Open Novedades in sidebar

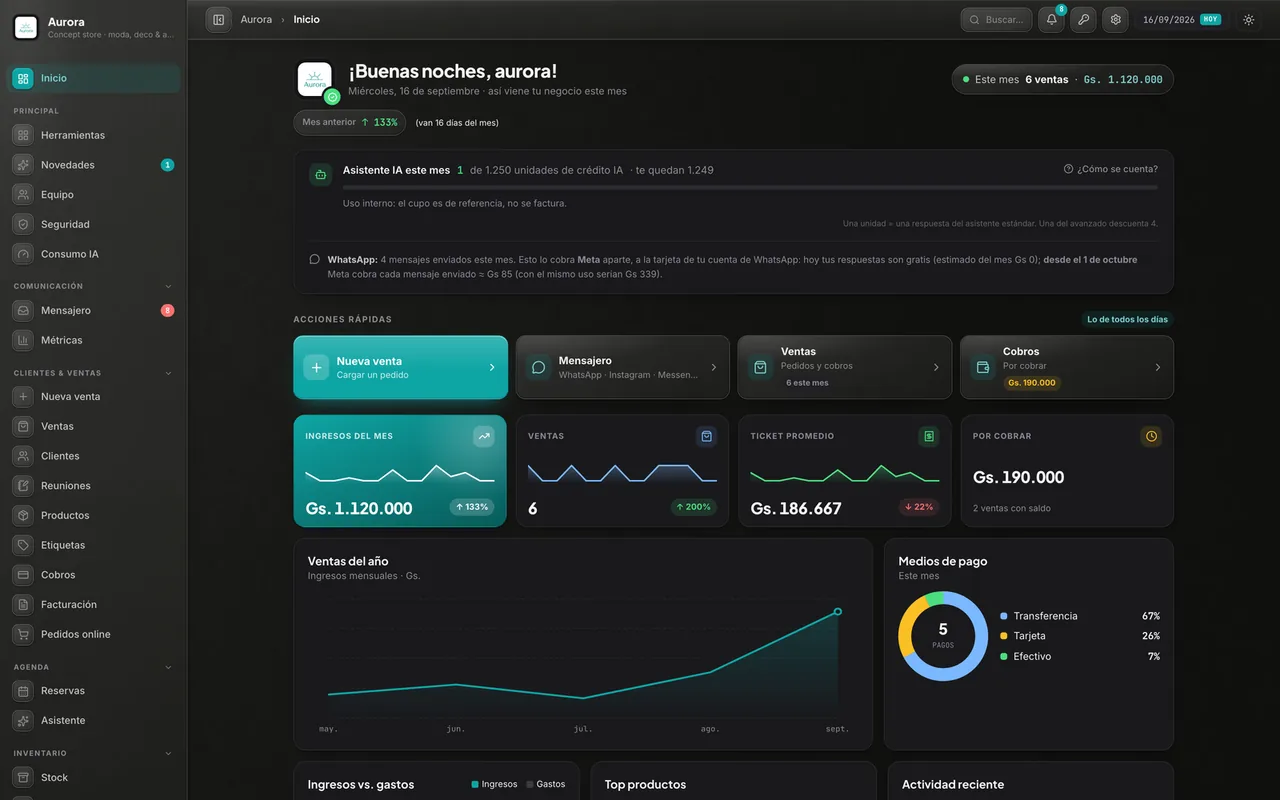point(94,165)
